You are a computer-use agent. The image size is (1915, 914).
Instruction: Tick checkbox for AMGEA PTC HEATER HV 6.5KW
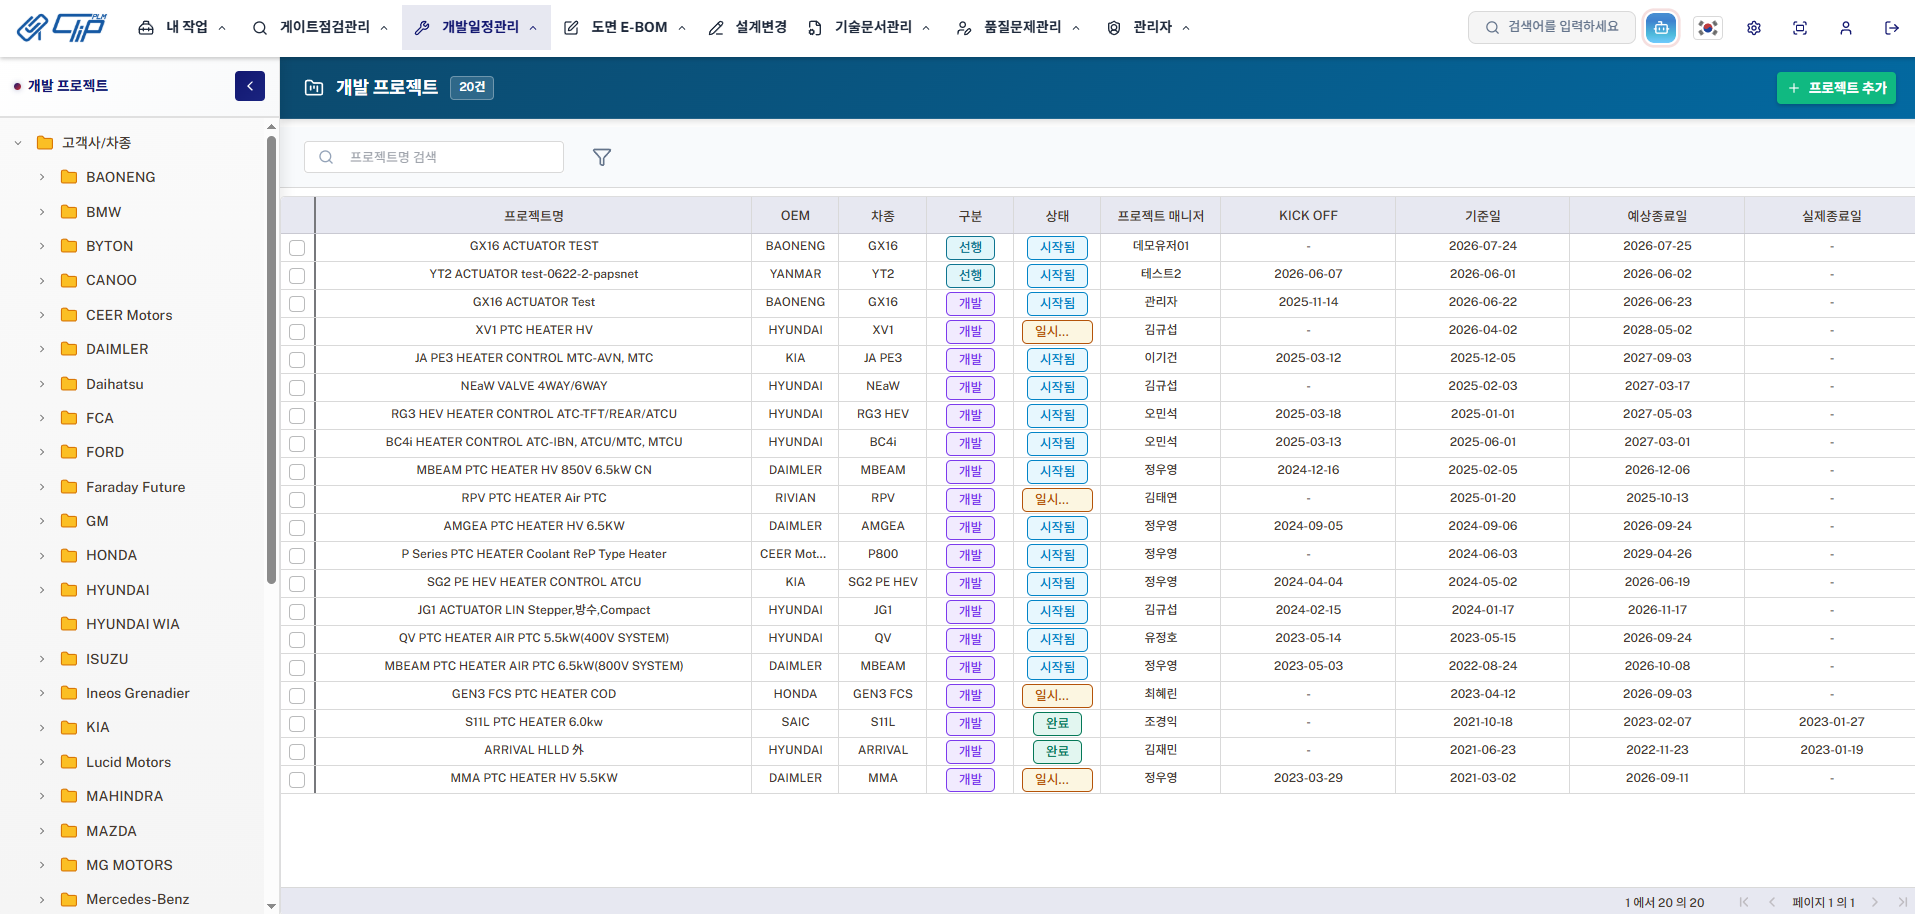tap(297, 528)
